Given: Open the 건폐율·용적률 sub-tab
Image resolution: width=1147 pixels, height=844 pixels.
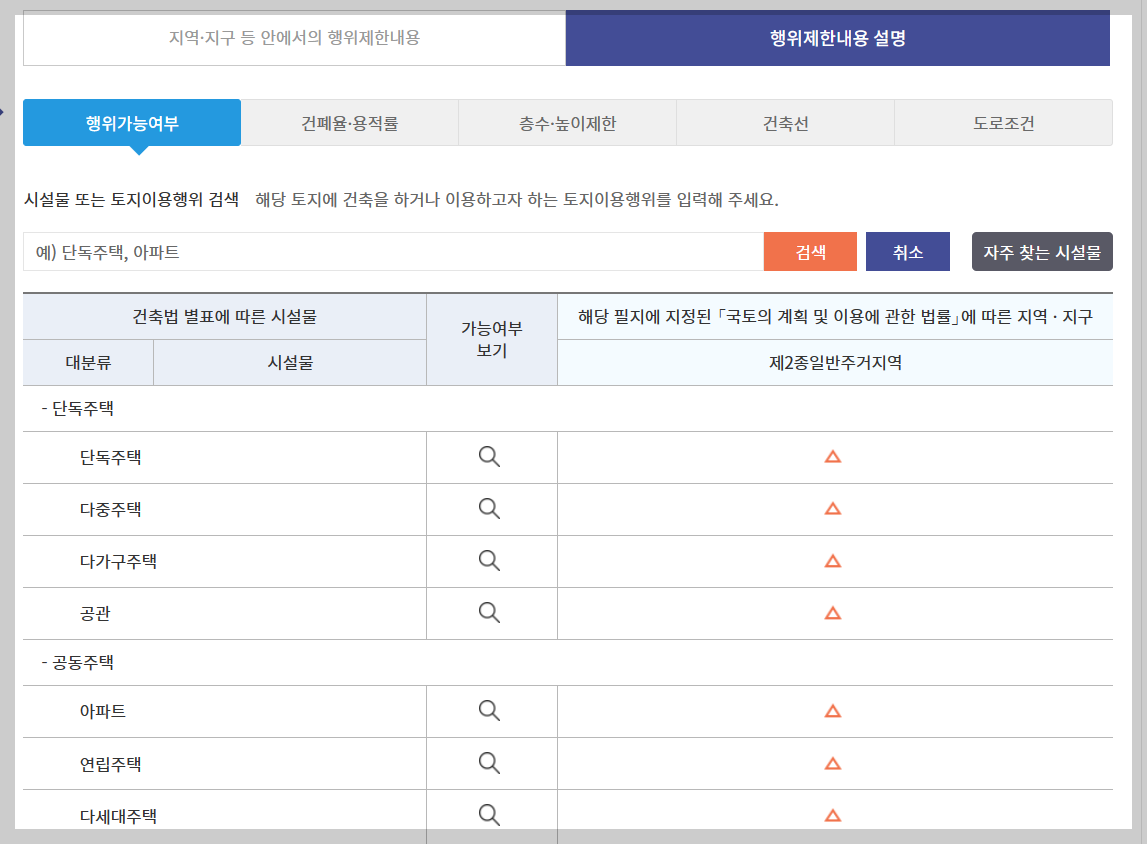Looking at the screenshot, I should click(x=350, y=123).
